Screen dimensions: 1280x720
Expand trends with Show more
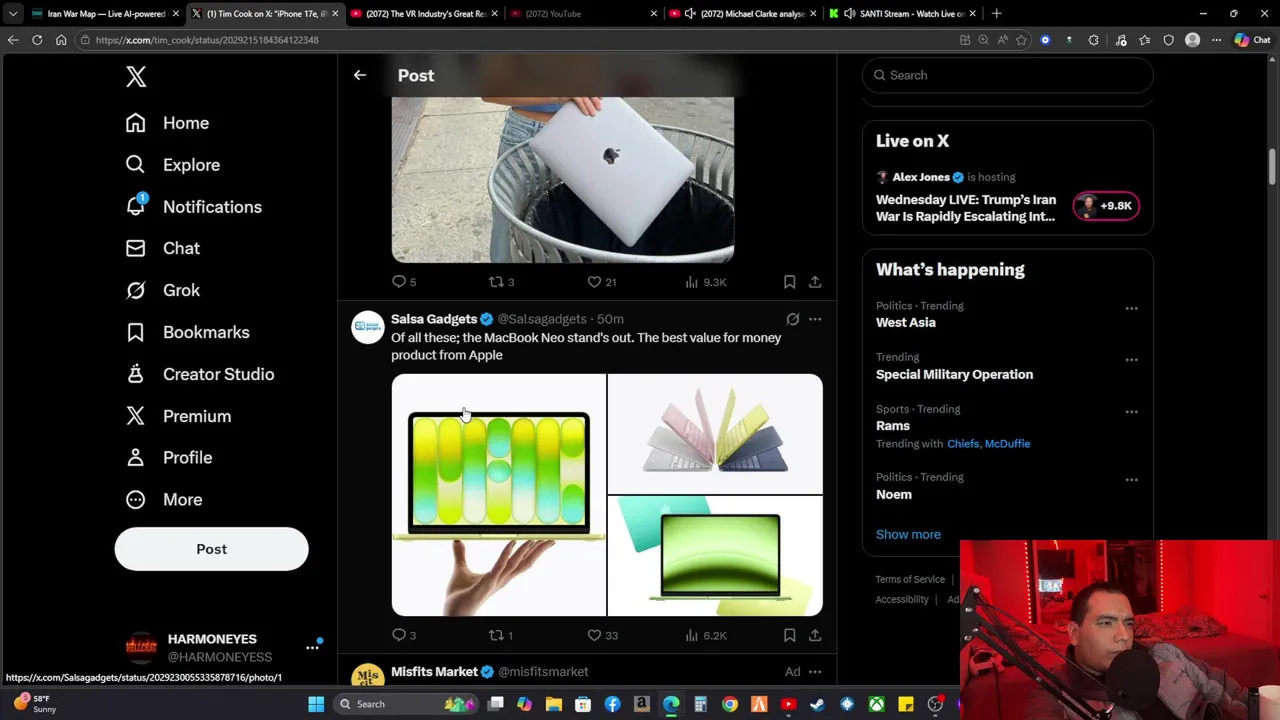(908, 534)
